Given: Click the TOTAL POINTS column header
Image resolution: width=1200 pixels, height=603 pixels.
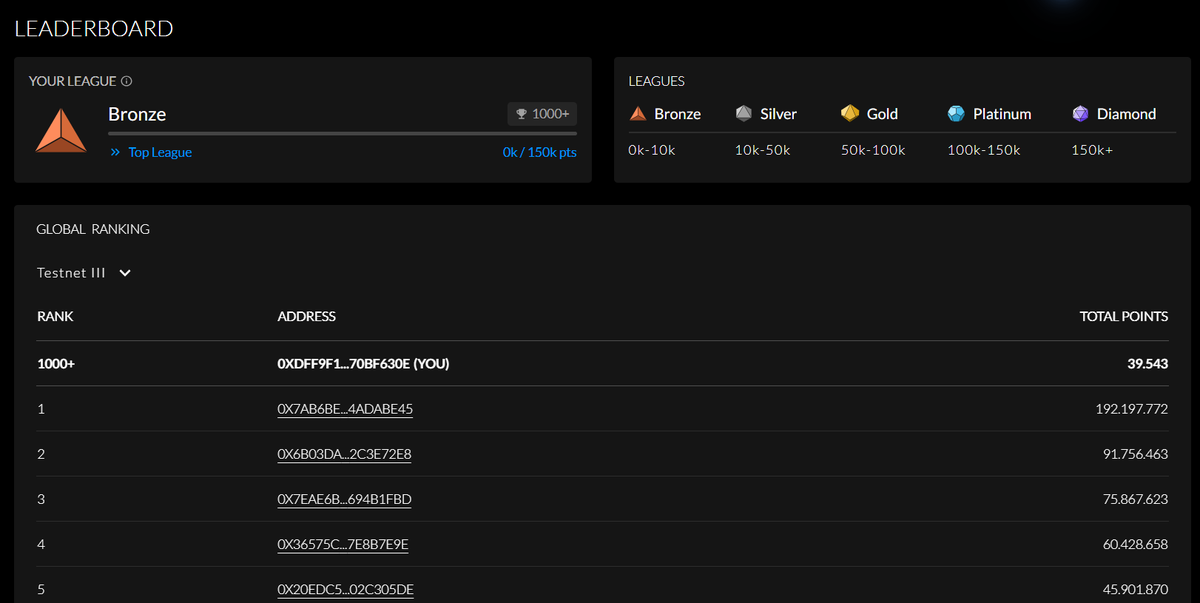Looking at the screenshot, I should [1124, 316].
